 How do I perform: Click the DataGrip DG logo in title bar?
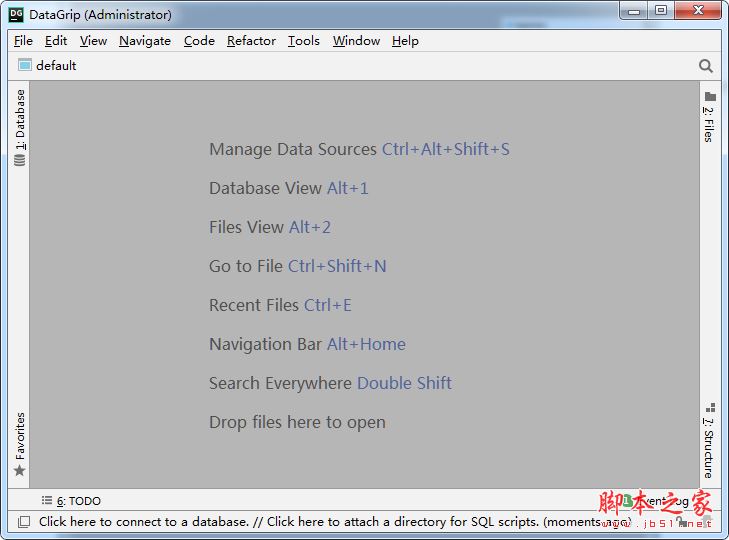pos(16,14)
